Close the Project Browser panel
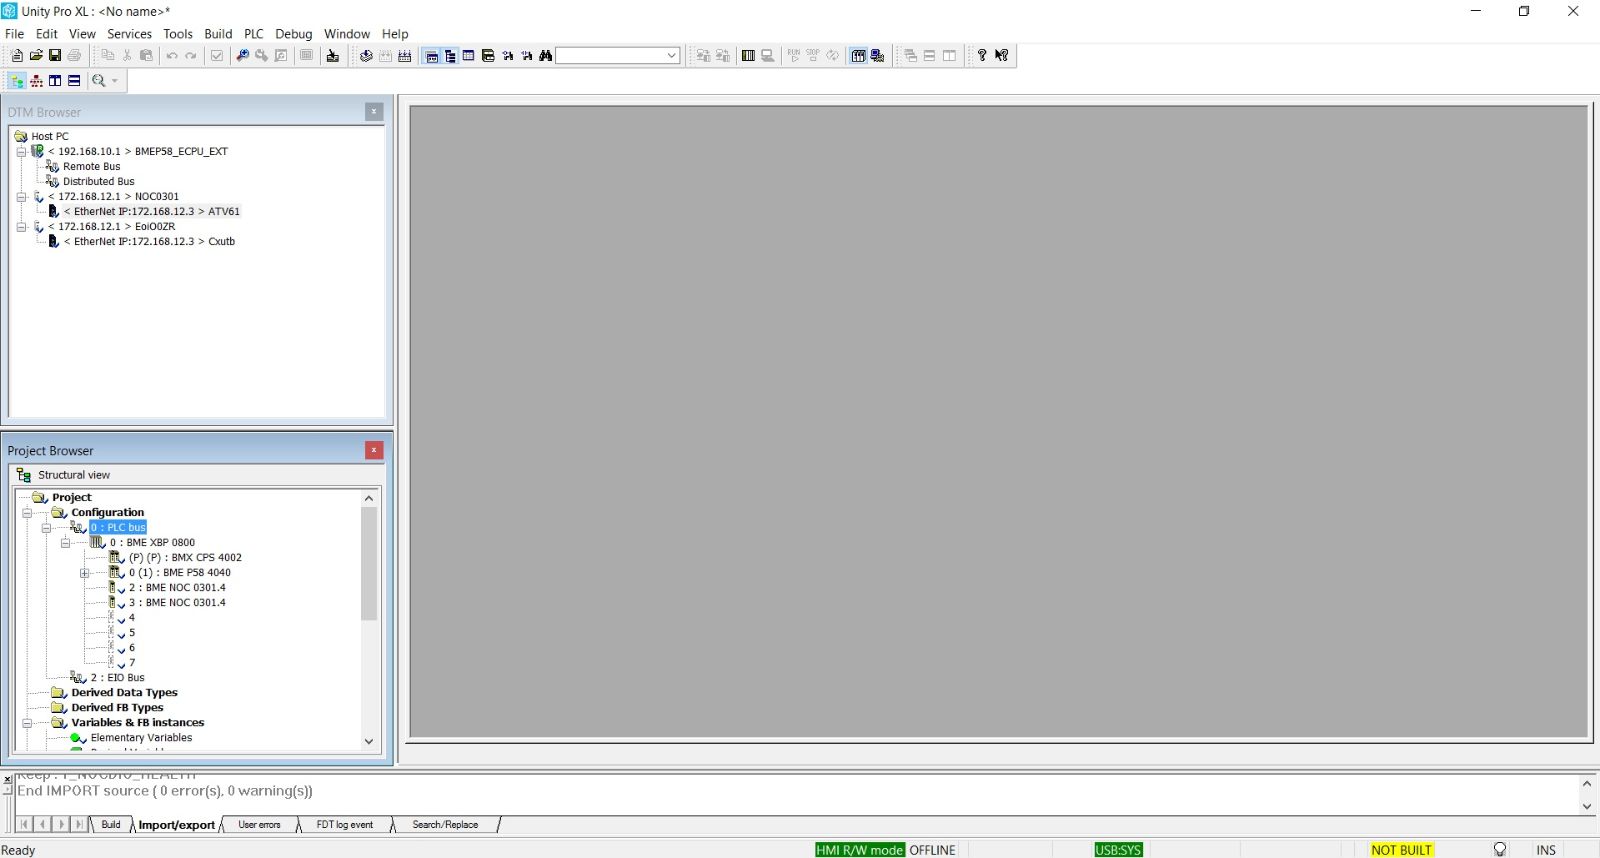The width and height of the screenshot is (1600, 858). (x=374, y=450)
